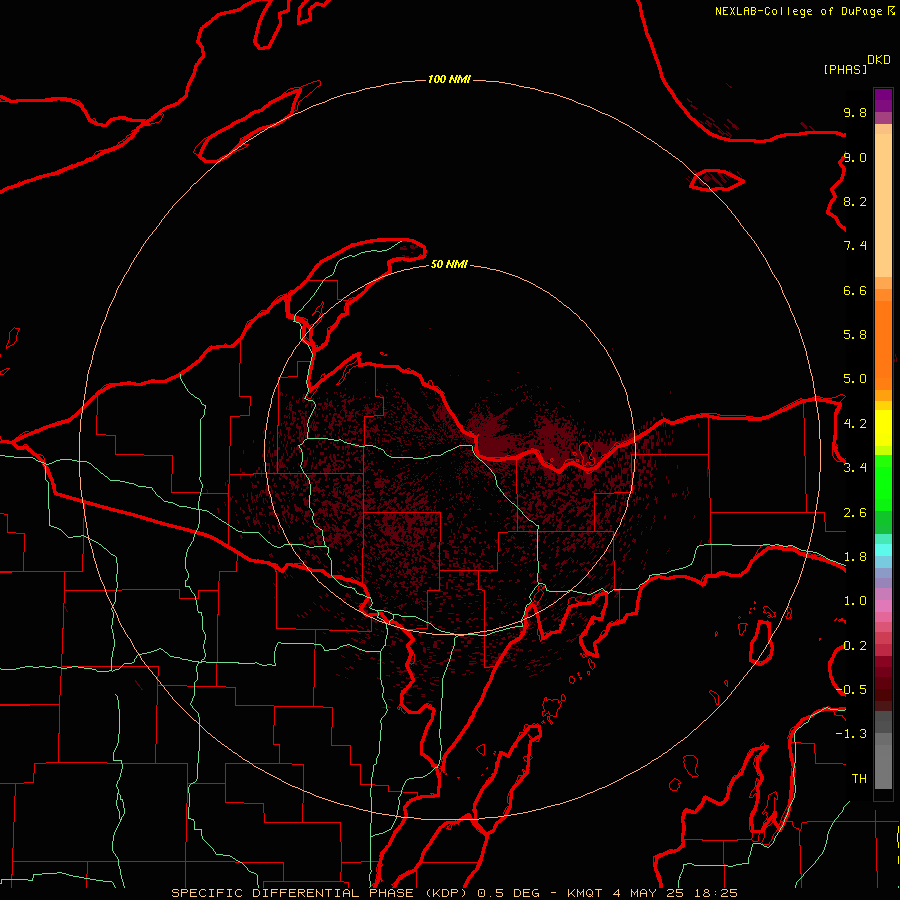Image resolution: width=900 pixels, height=900 pixels.
Task: Click the 50 NMI range ring label
Action: point(449,264)
